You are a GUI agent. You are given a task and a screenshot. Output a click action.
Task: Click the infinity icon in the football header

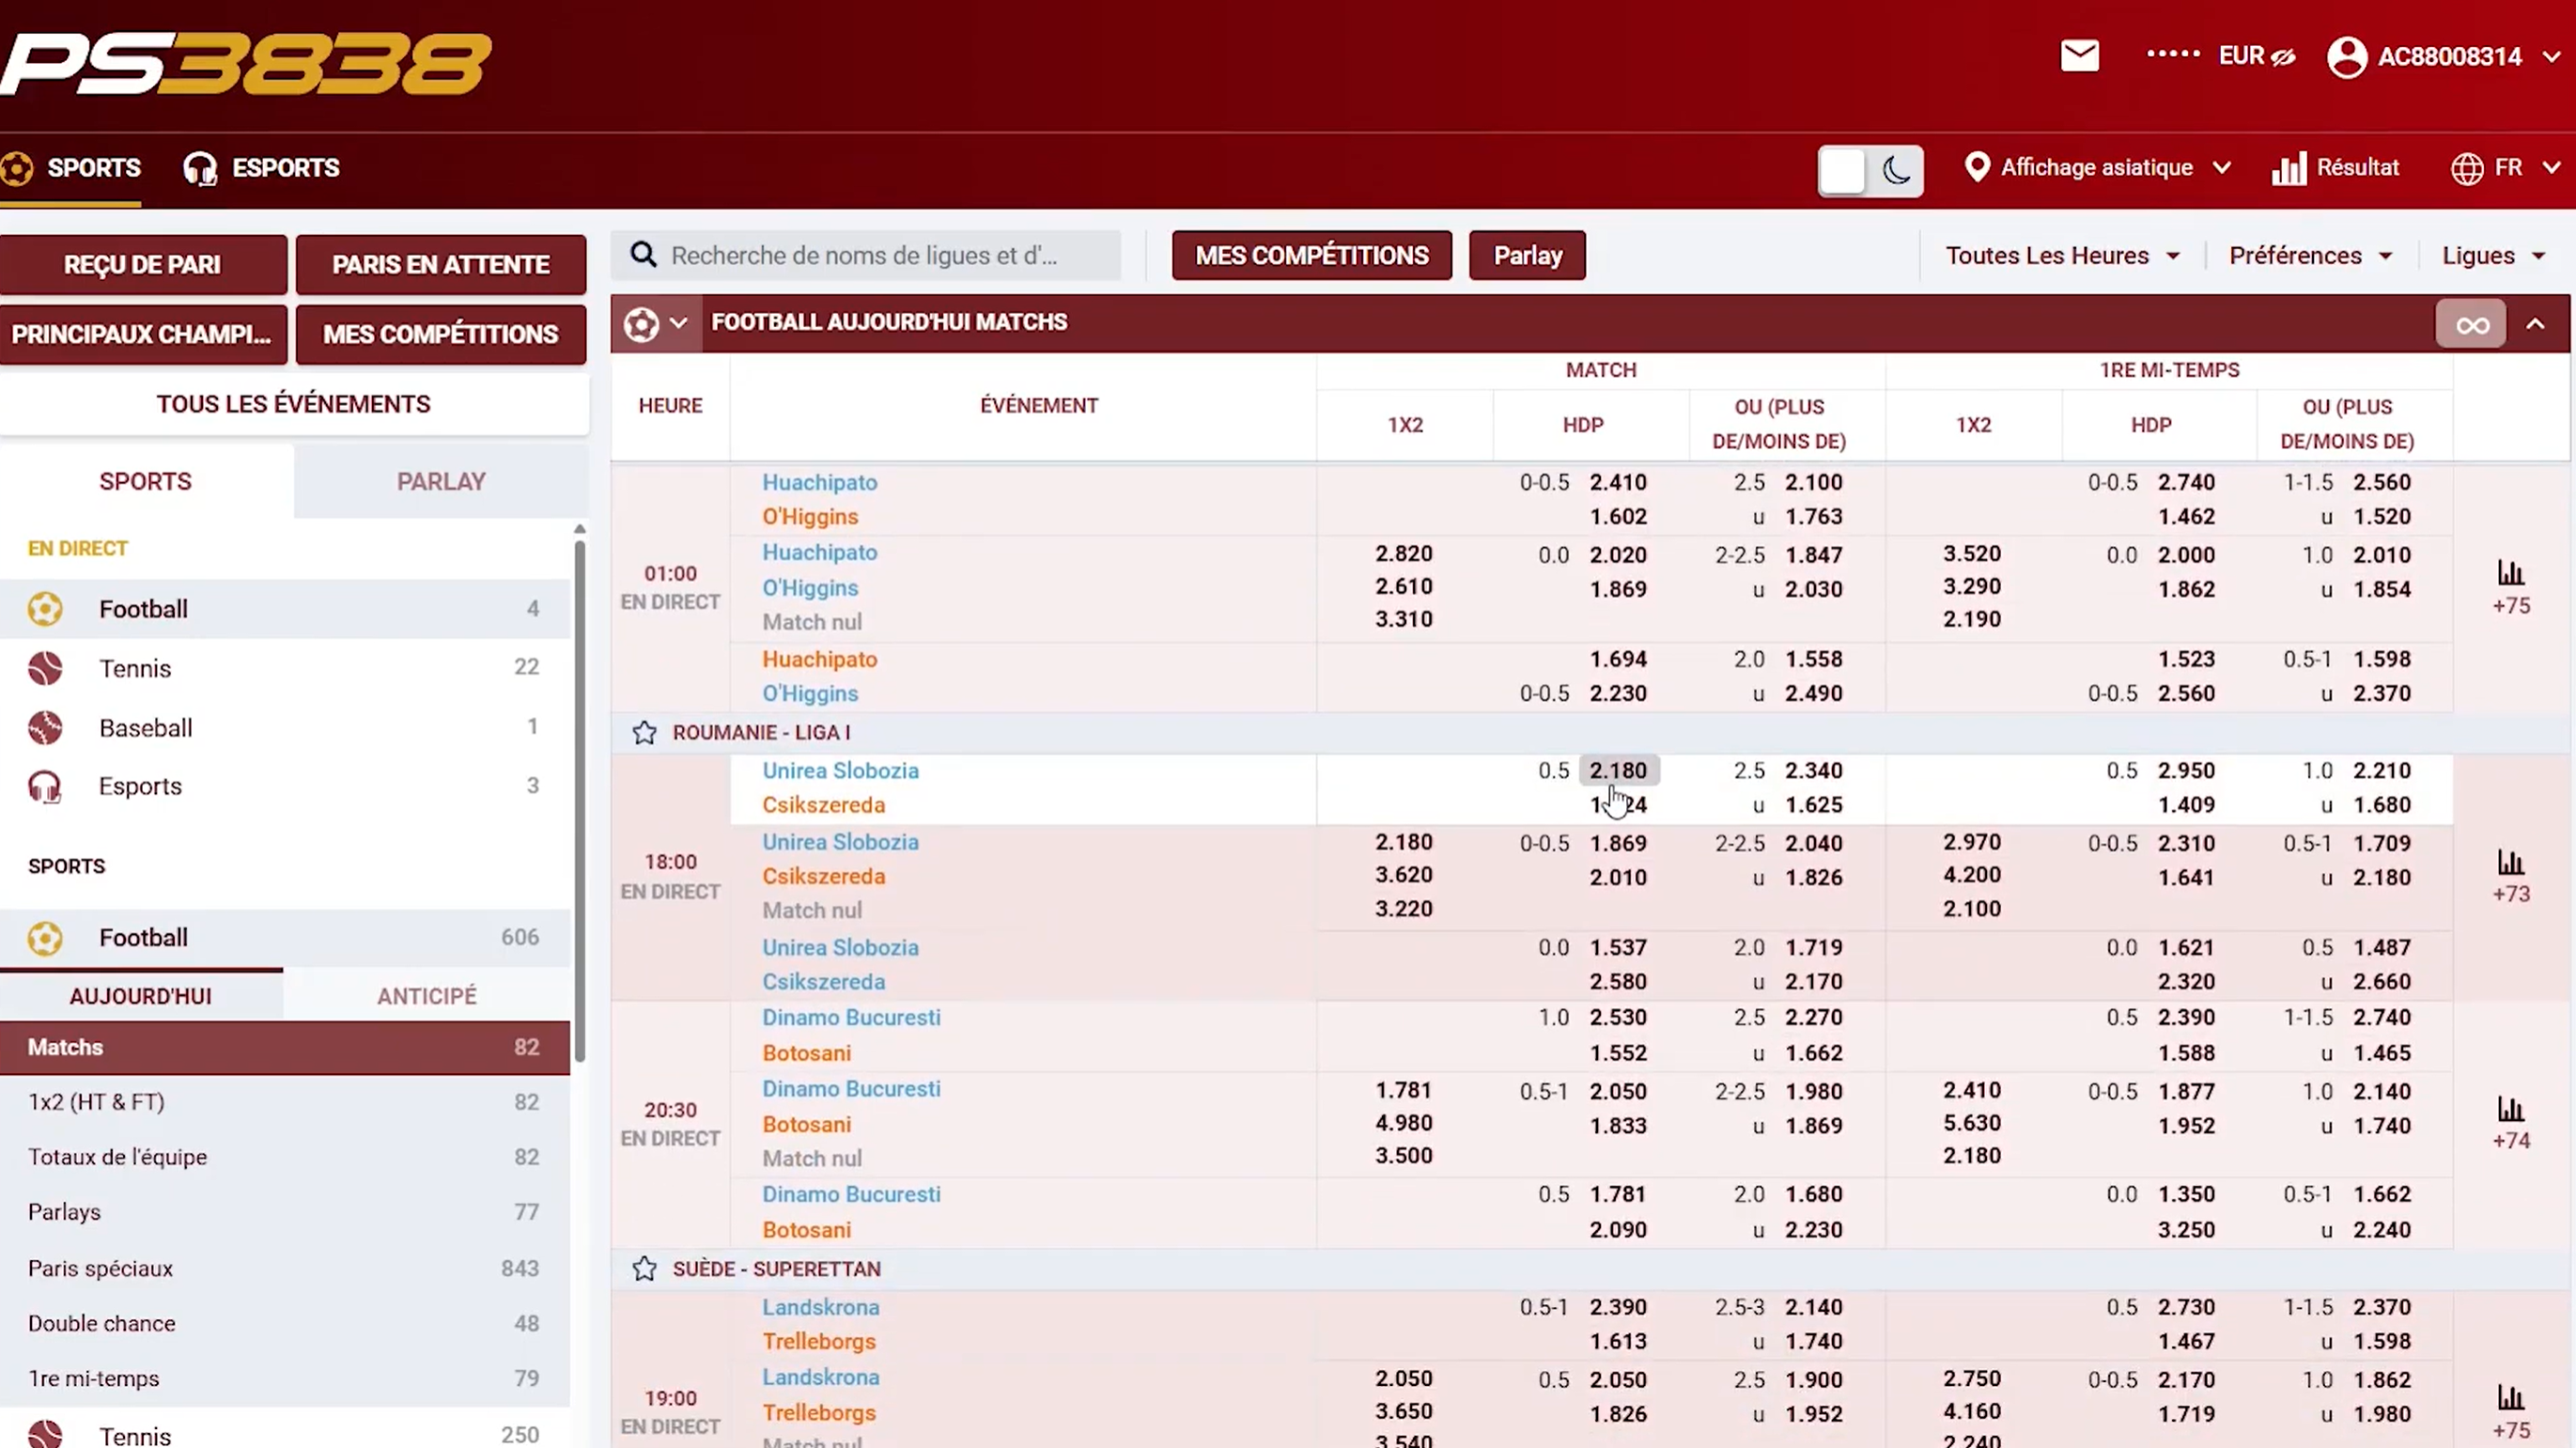2471,324
